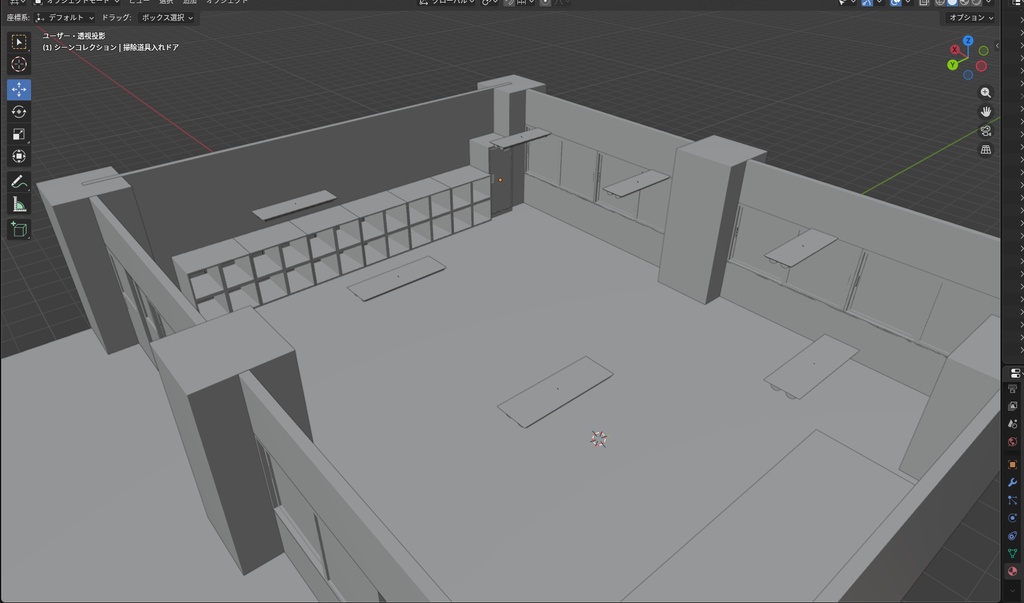The image size is (1024, 603).
Task: Open the オブジェクトモード mode dropdown
Action: point(76,2)
